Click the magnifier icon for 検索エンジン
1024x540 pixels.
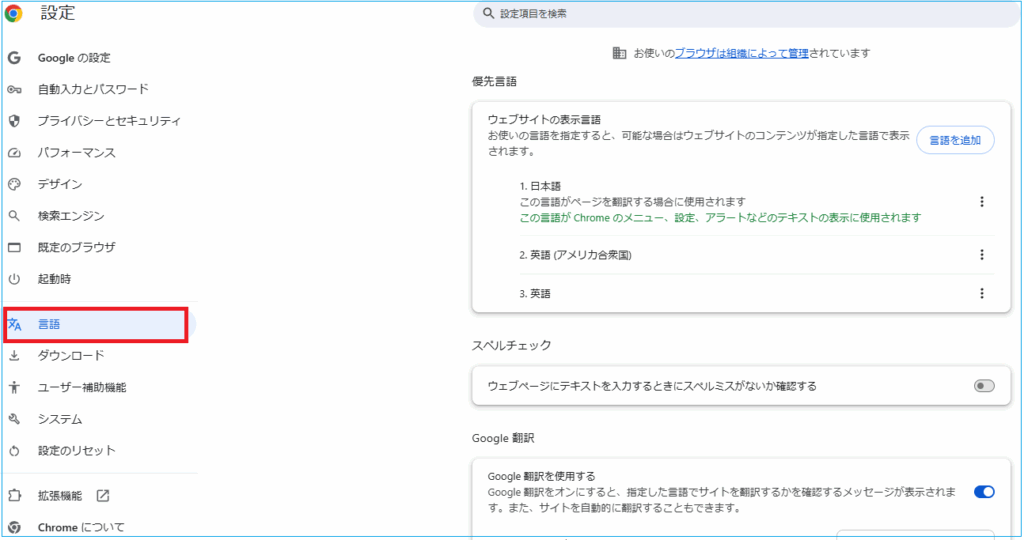tap(14, 215)
